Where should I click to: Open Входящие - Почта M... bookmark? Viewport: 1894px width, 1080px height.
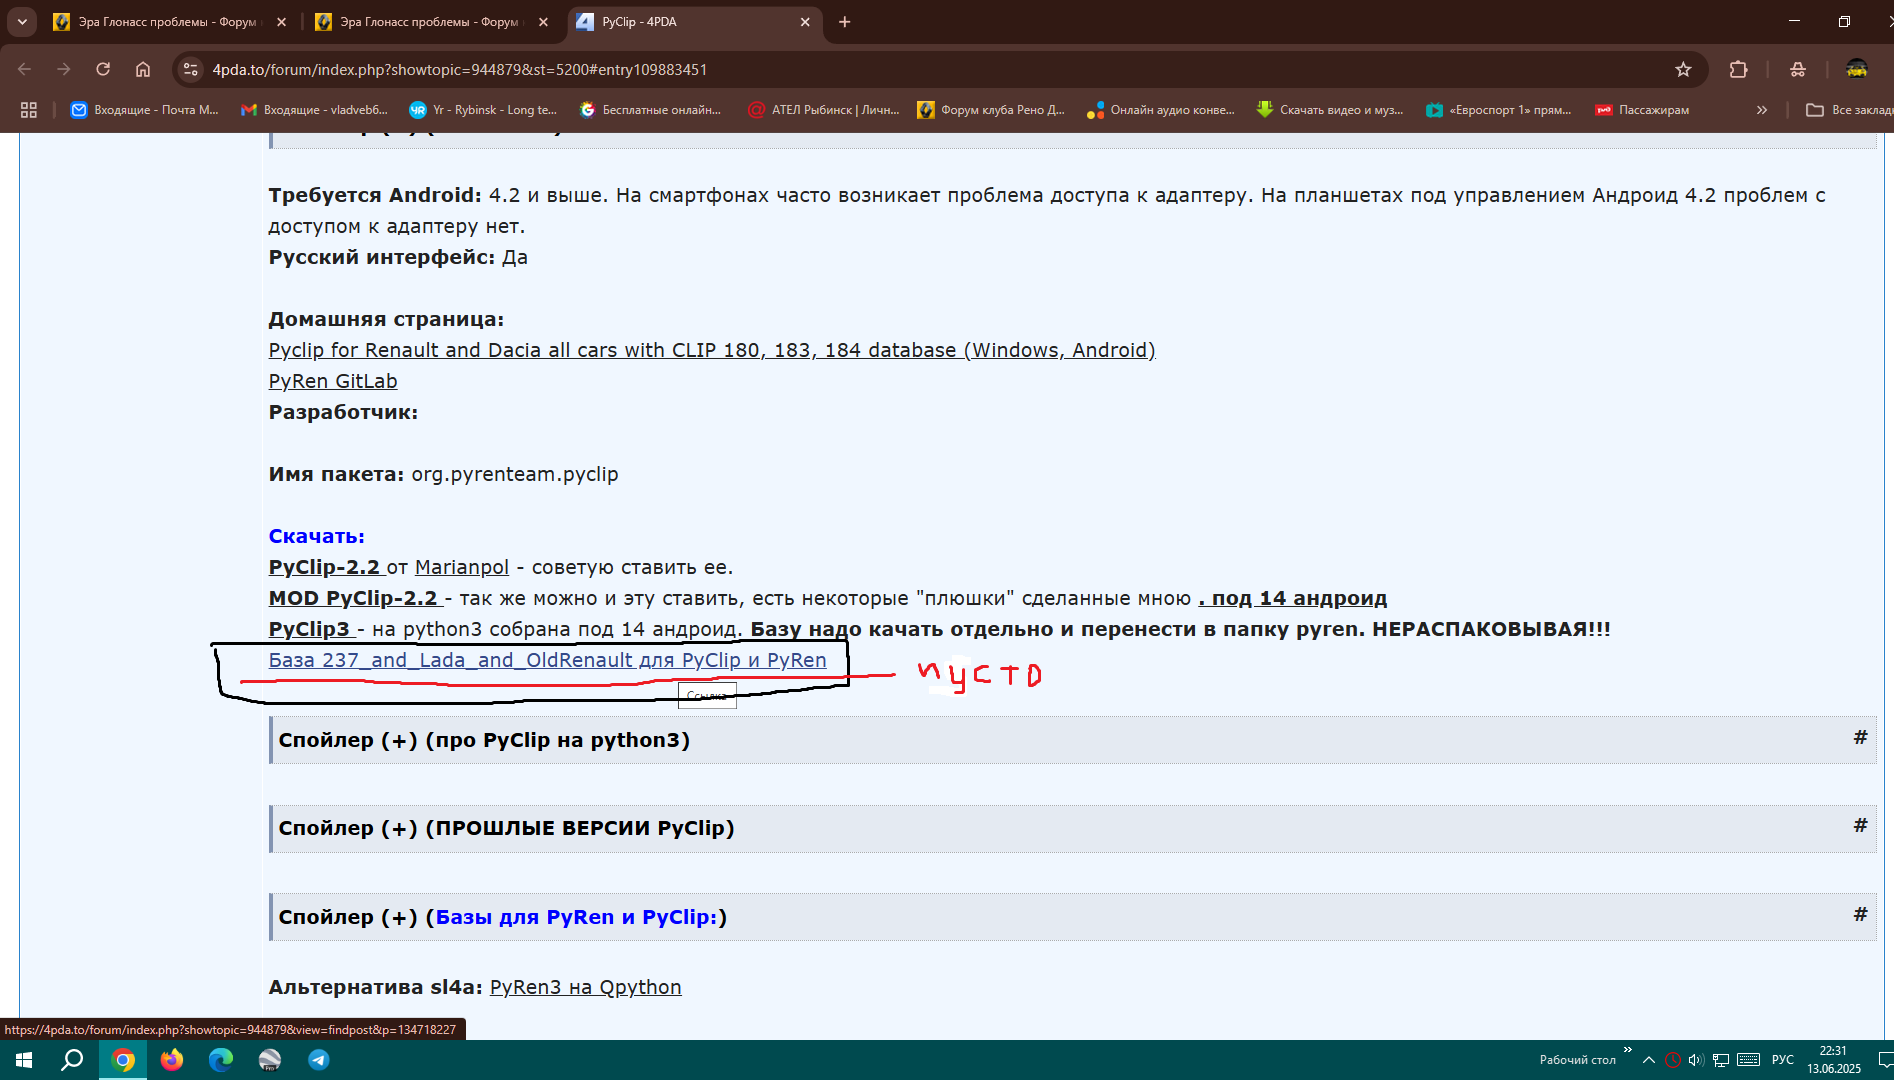pyautogui.click(x=145, y=110)
